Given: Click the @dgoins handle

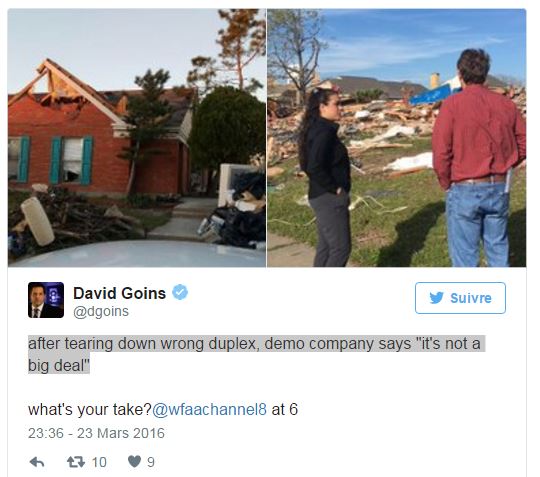Looking at the screenshot, I should point(101,311).
